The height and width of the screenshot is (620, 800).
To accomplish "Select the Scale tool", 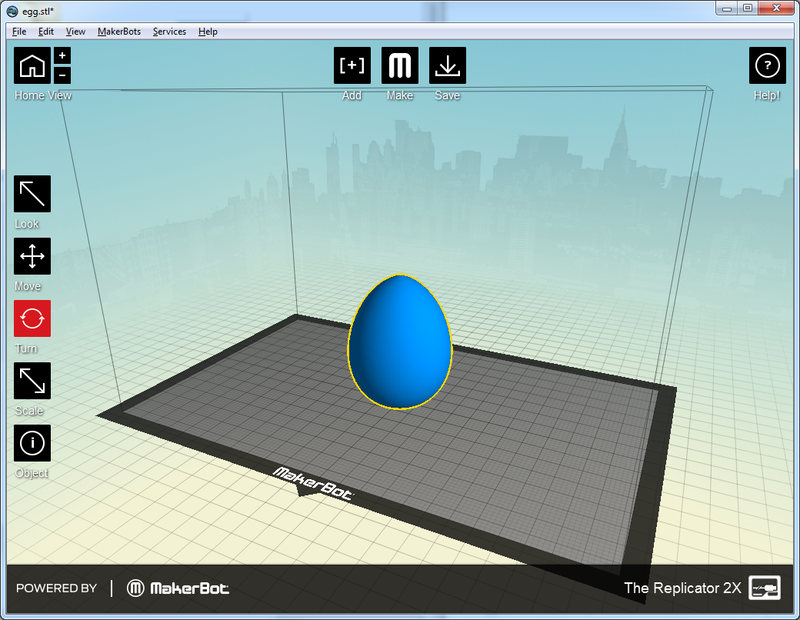I will pyautogui.click(x=32, y=381).
